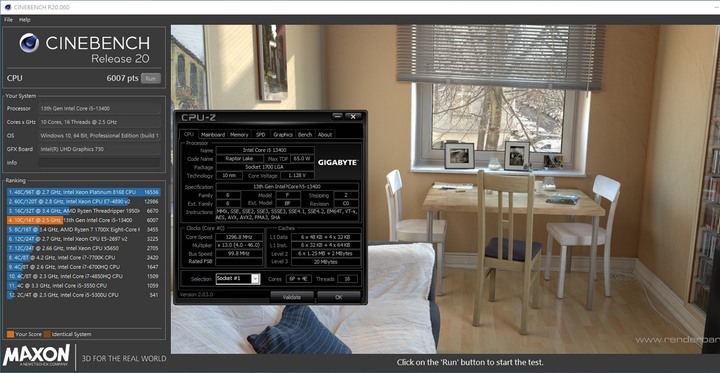Click the orange Your Score legend swatch
Image resolution: width=720 pixels, height=373 pixels.
click(x=10, y=334)
